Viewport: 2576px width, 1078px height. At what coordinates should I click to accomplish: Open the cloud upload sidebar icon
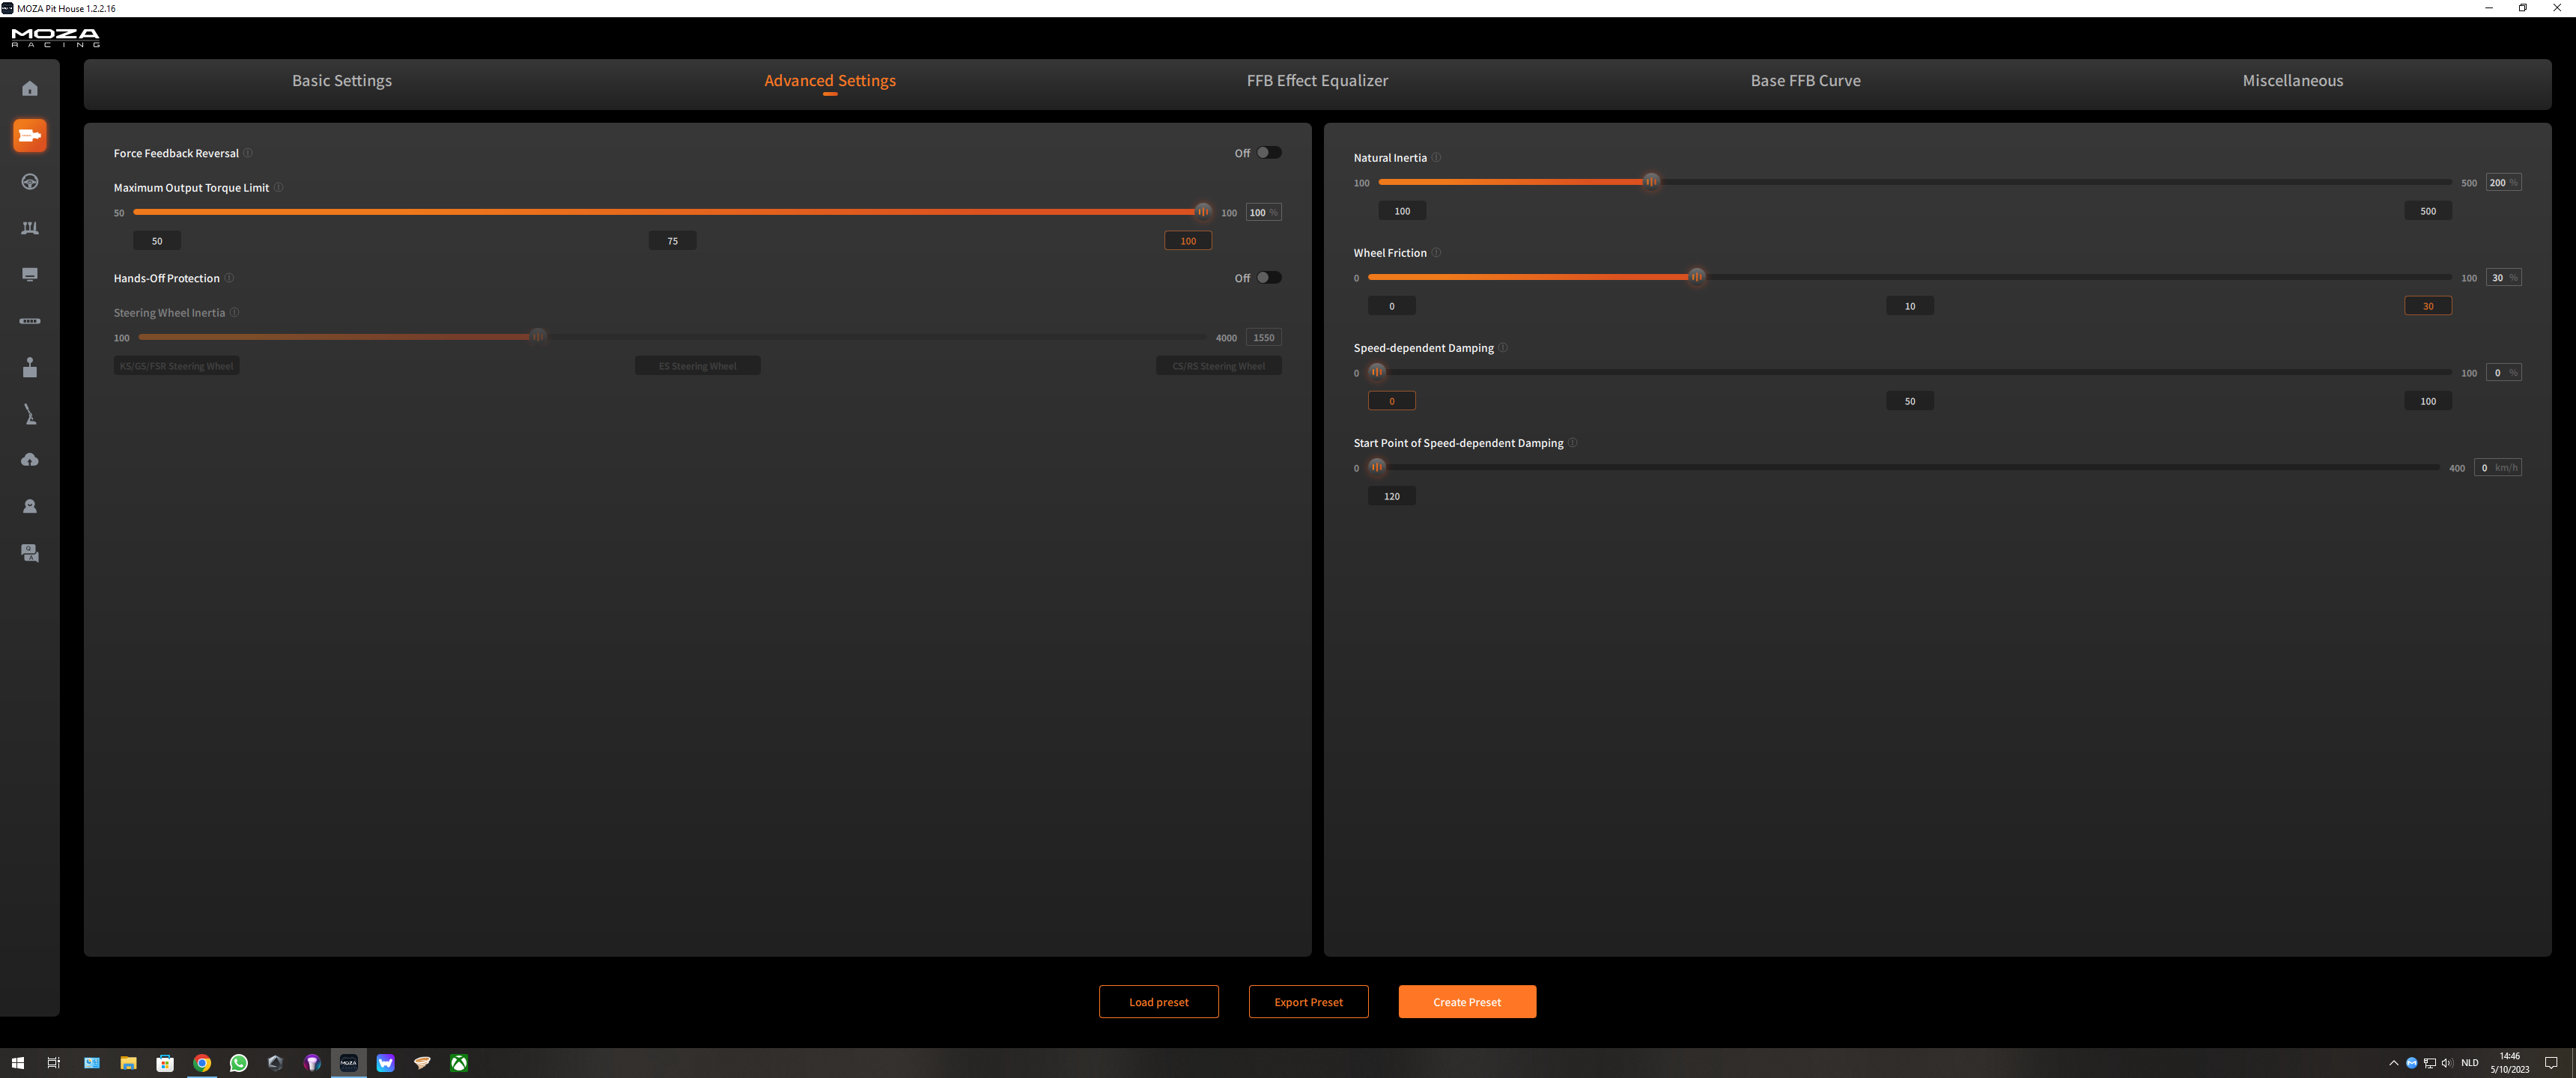30,460
